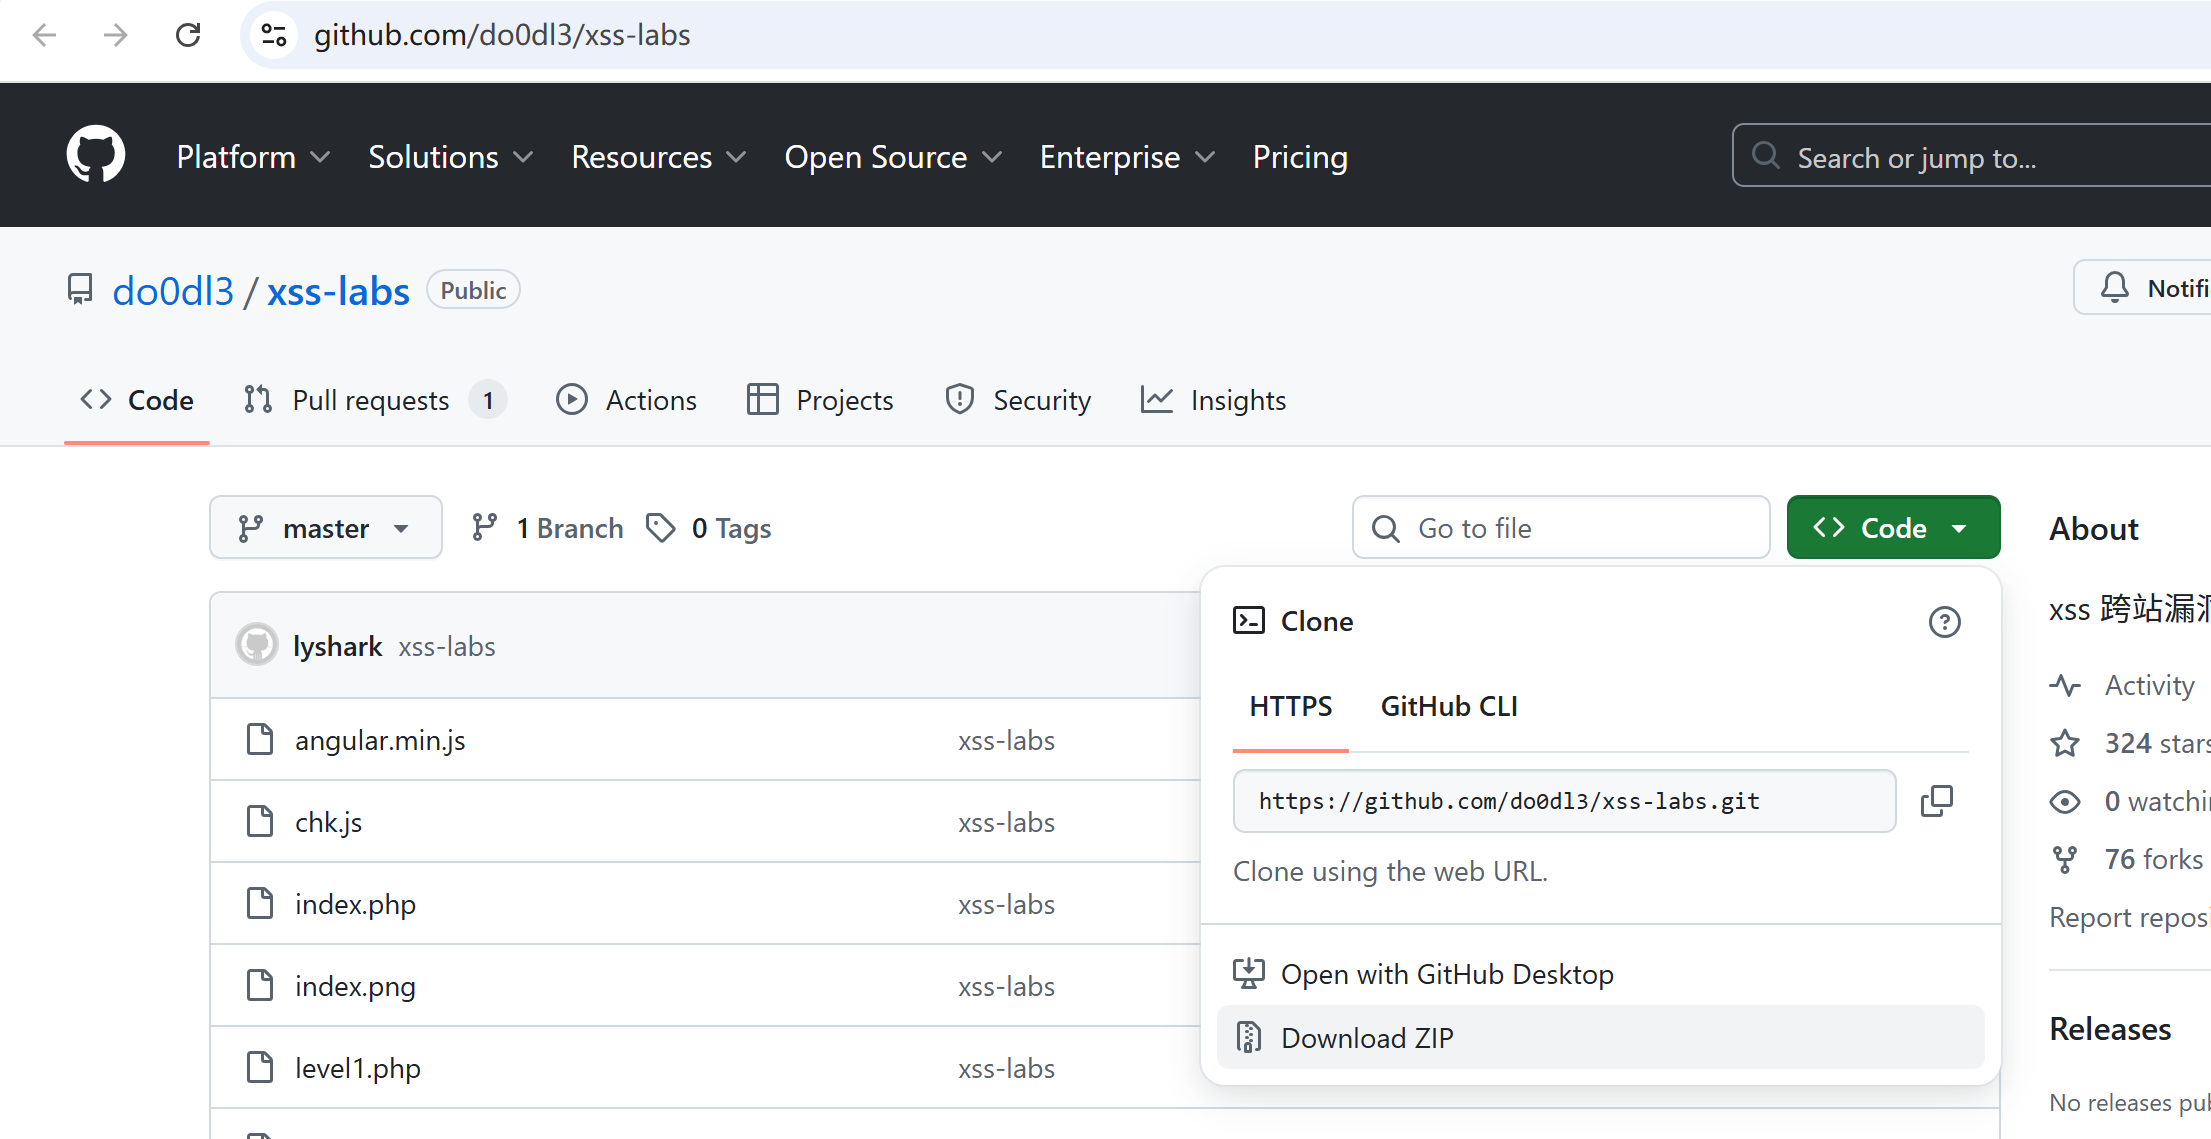
Task: Open the Pricing link
Action: click(x=1299, y=157)
